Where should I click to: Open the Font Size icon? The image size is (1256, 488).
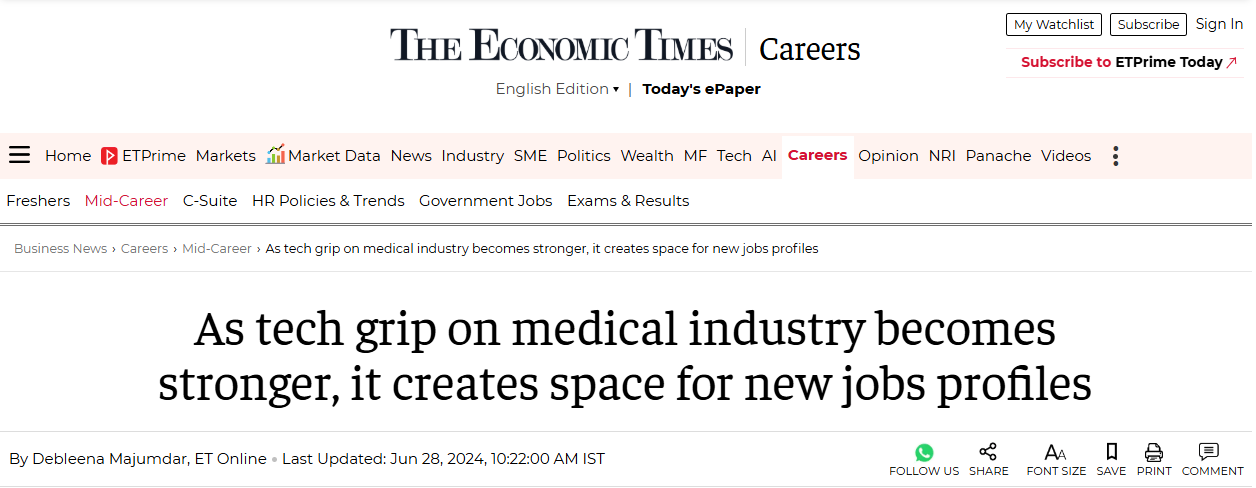pyautogui.click(x=1055, y=453)
